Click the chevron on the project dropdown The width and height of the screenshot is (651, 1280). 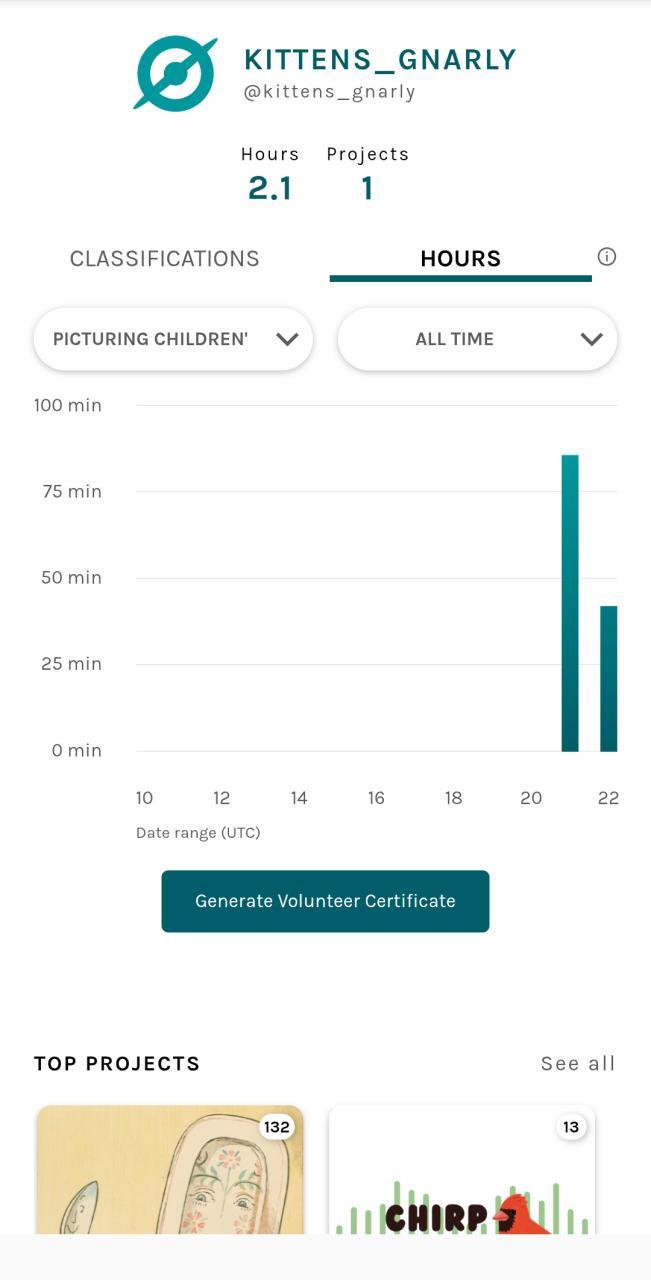coord(287,339)
